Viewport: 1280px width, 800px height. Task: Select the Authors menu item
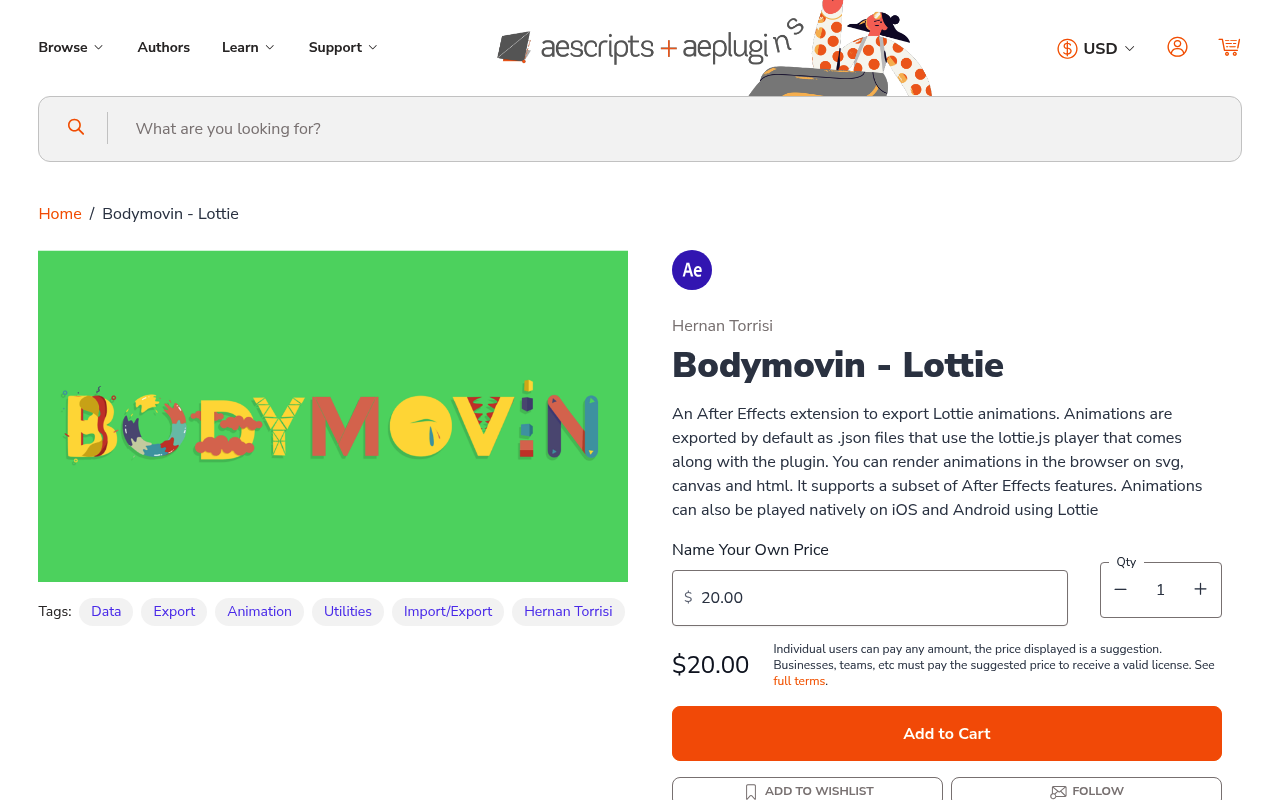click(163, 46)
